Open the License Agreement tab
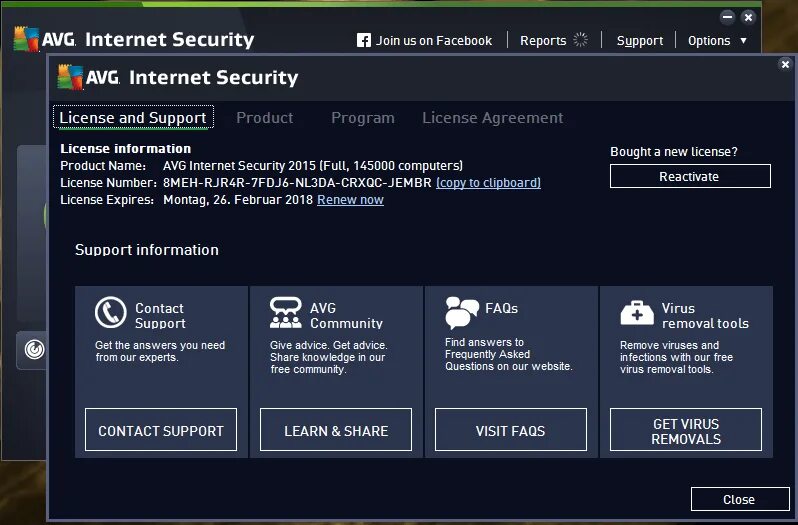The width and height of the screenshot is (798, 525). coord(493,118)
